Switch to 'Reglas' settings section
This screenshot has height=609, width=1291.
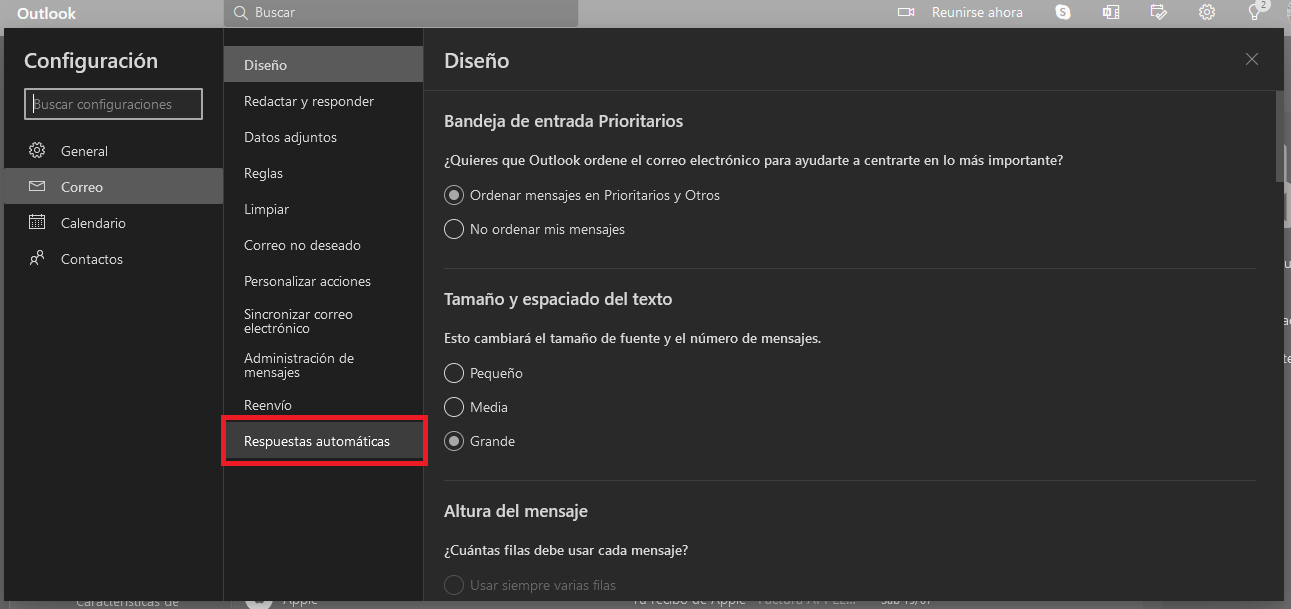click(x=263, y=172)
